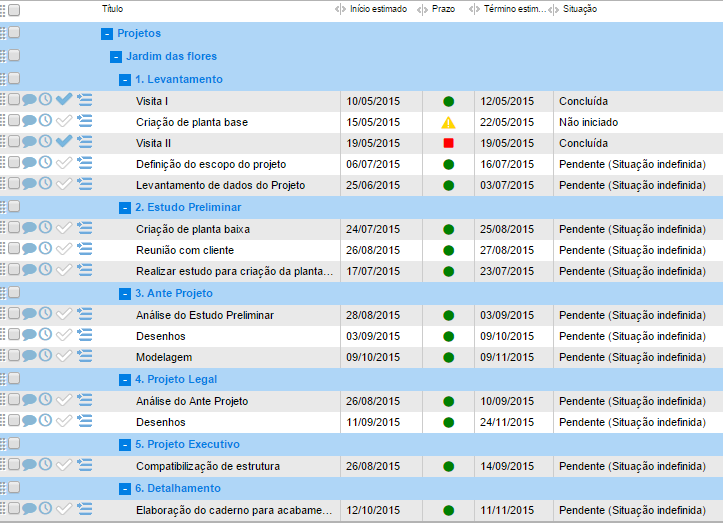Open list icon for Elaboração do caderno row
This screenshot has height=523, width=723.
pos(84,509)
